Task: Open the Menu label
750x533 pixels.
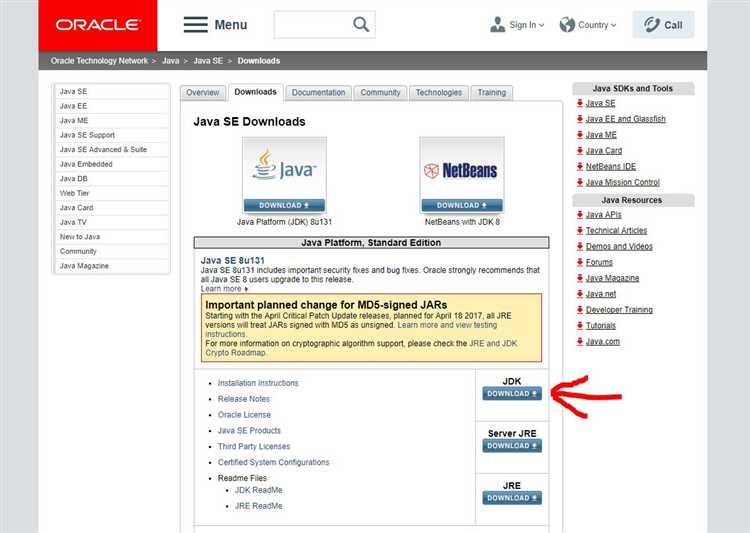Action: [x=231, y=25]
